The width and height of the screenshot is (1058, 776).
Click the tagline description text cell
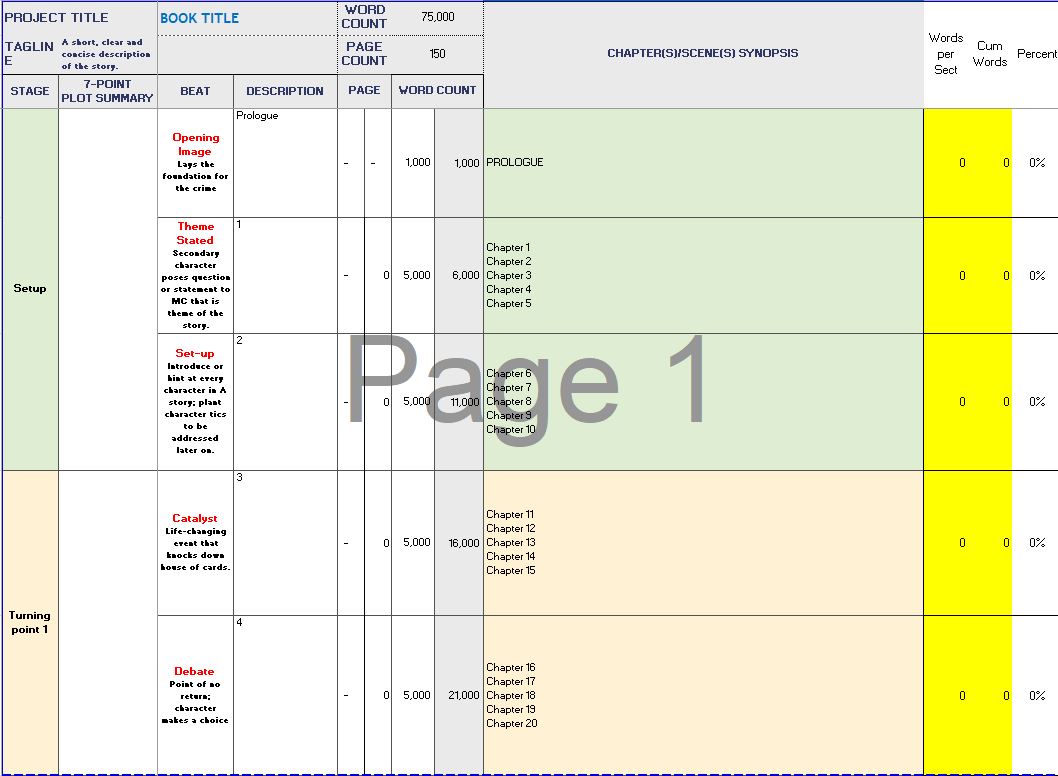[x=107, y=54]
